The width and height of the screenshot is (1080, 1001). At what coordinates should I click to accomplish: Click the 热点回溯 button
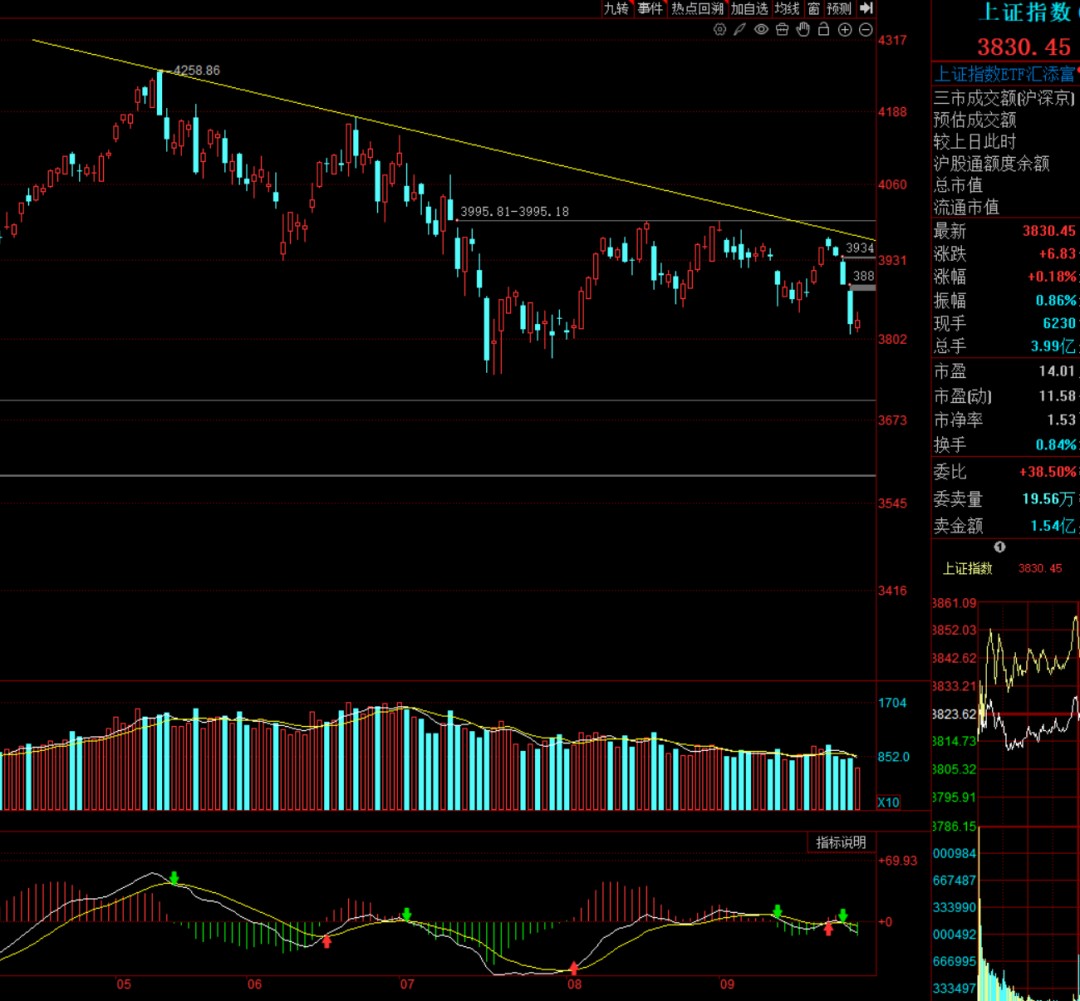click(x=698, y=8)
